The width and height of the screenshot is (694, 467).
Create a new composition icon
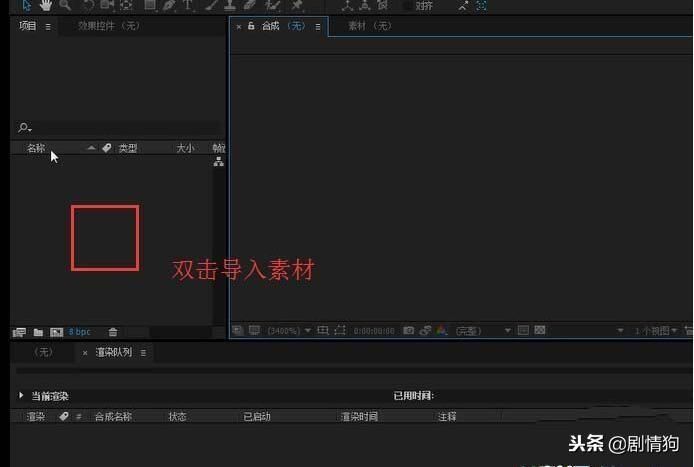(57, 332)
